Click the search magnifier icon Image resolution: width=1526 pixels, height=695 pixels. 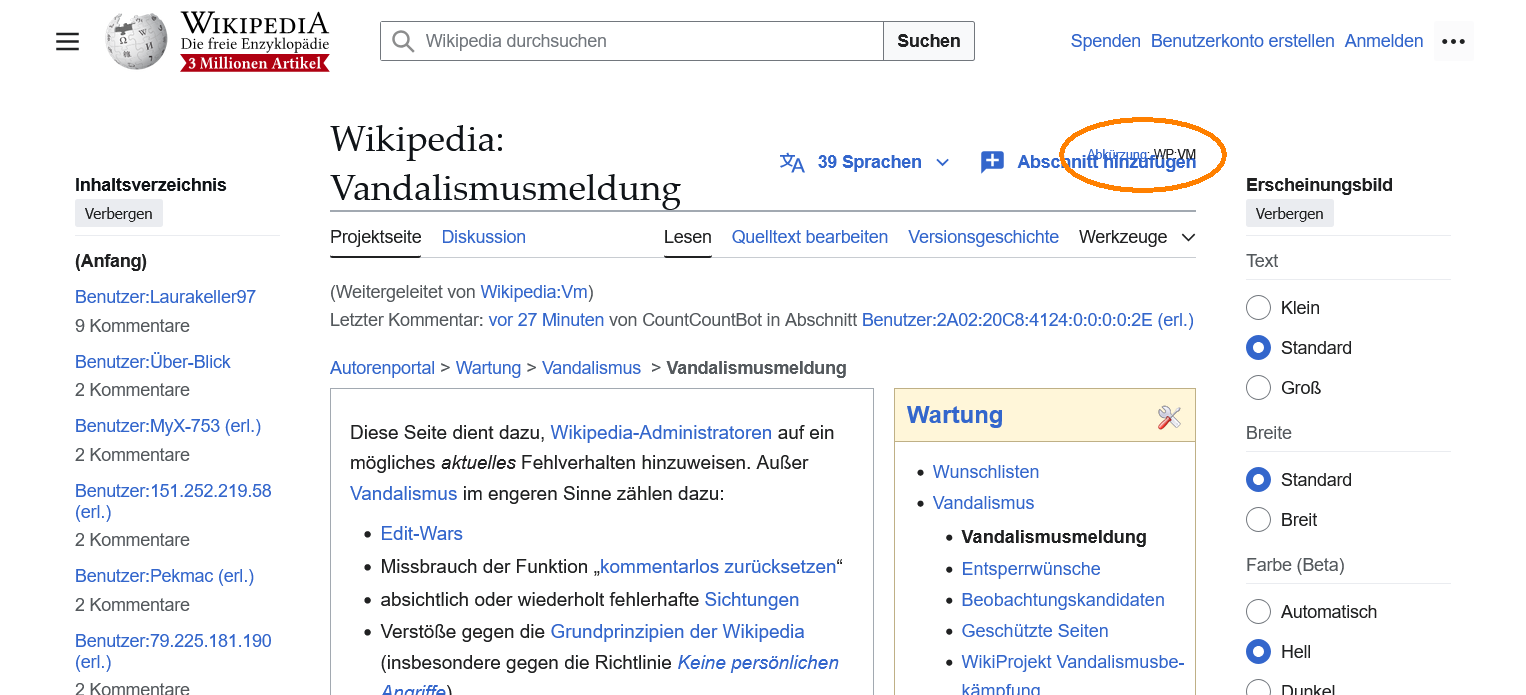(403, 41)
